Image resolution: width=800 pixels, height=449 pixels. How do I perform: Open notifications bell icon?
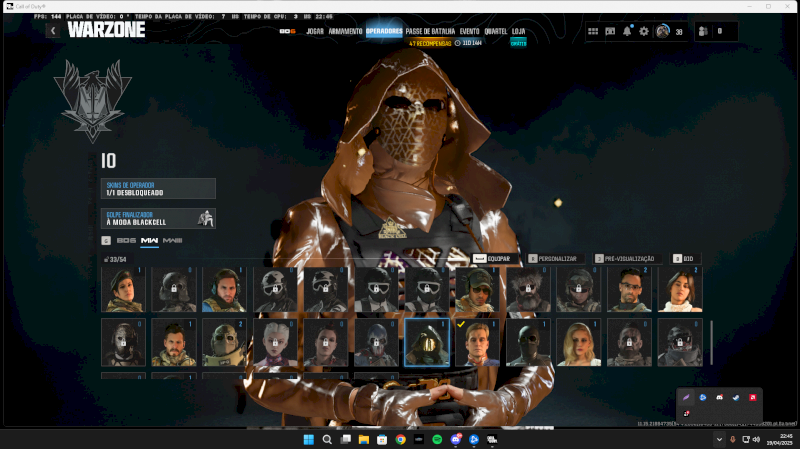pyautogui.click(x=627, y=31)
